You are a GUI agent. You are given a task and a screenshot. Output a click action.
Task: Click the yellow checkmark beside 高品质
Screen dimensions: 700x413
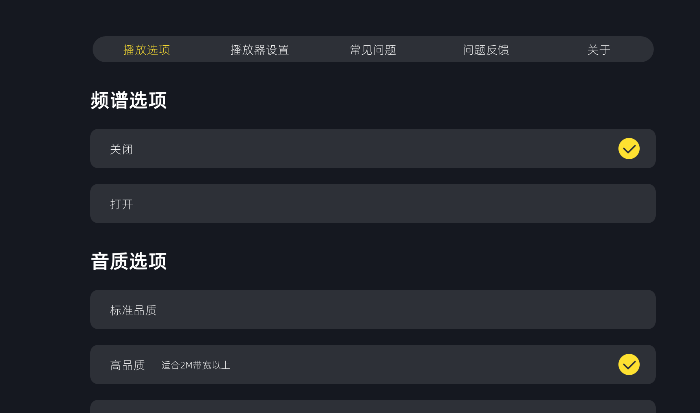click(x=629, y=364)
